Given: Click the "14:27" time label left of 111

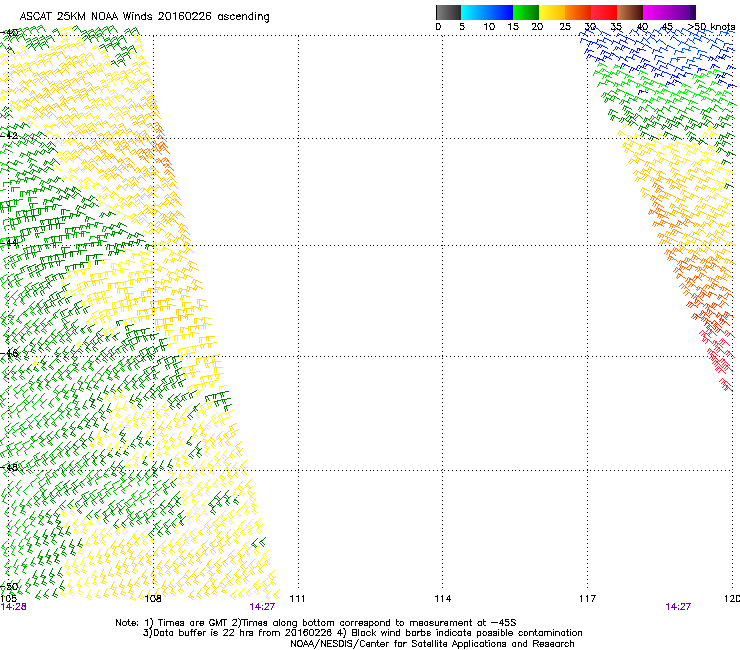Looking at the screenshot, I should [x=262, y=607].
